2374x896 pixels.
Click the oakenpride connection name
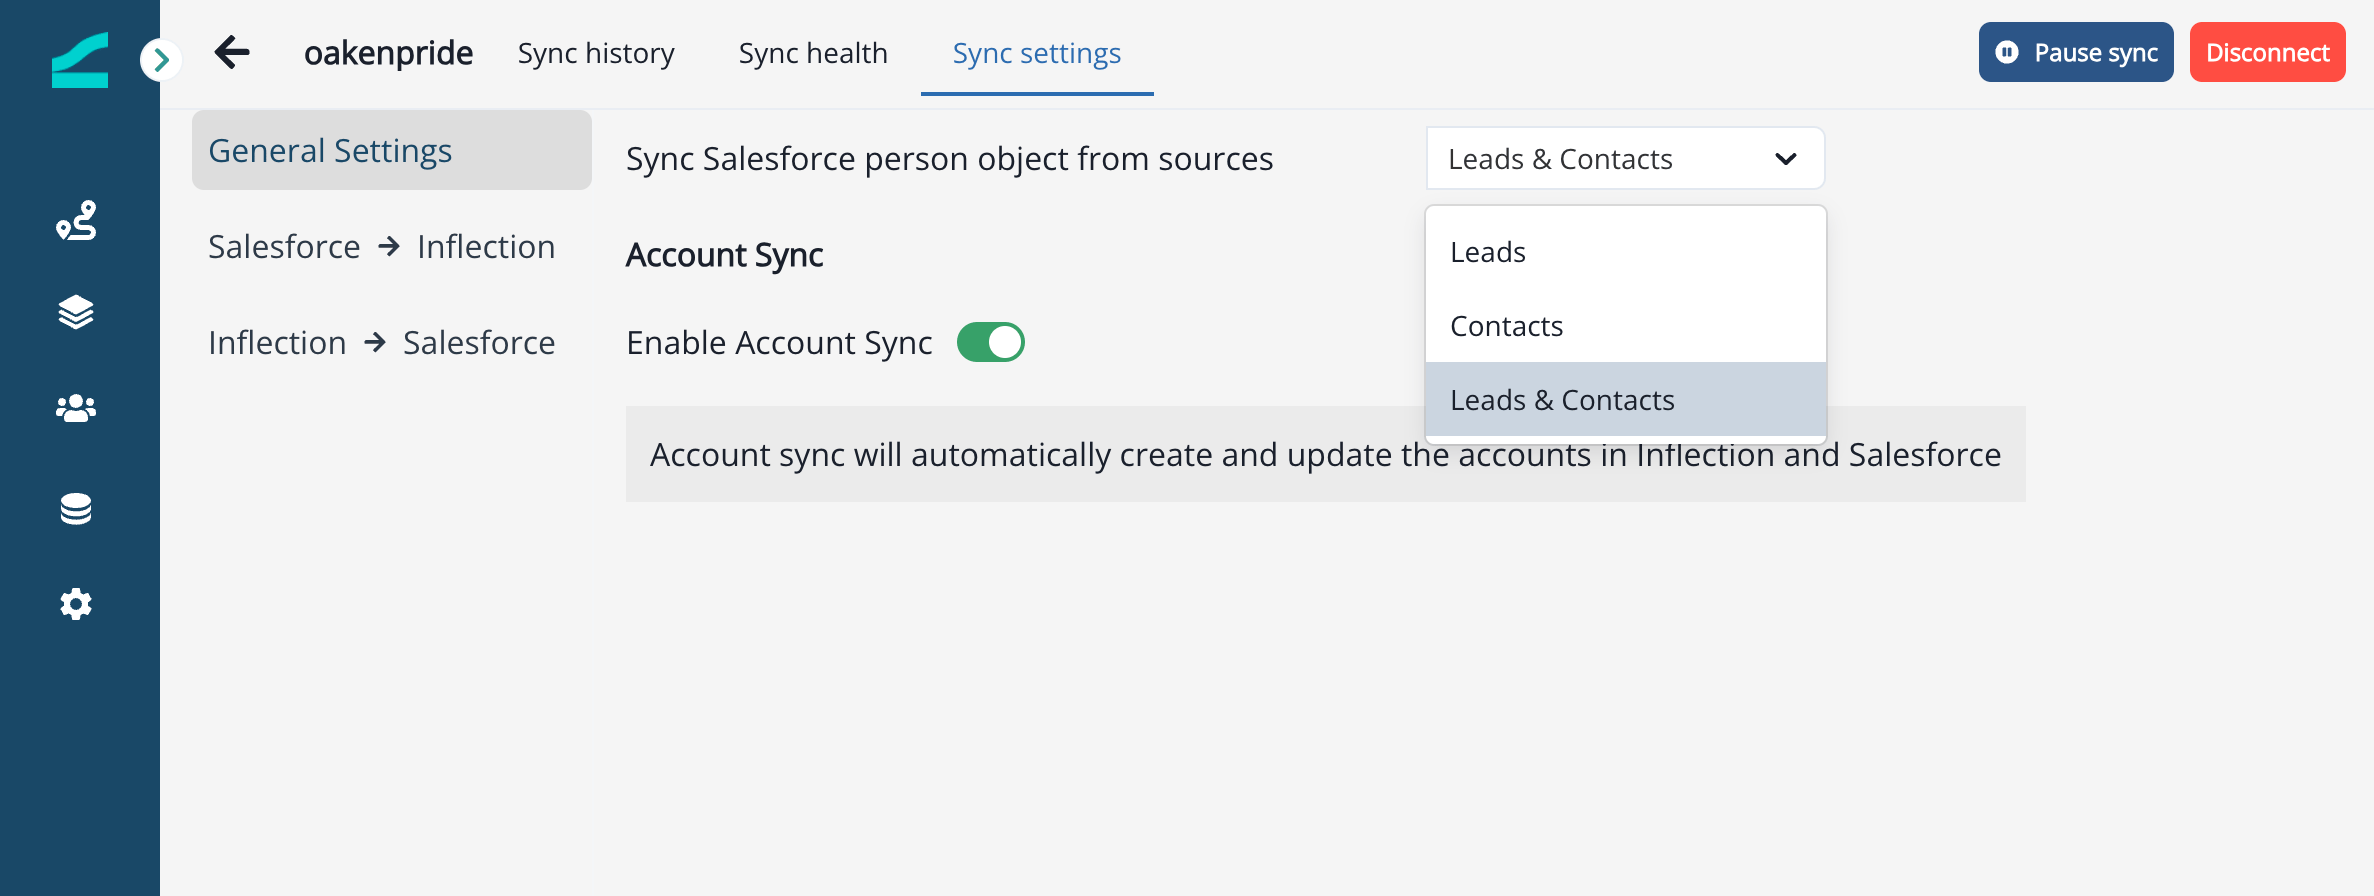click(x=388, y=53)
